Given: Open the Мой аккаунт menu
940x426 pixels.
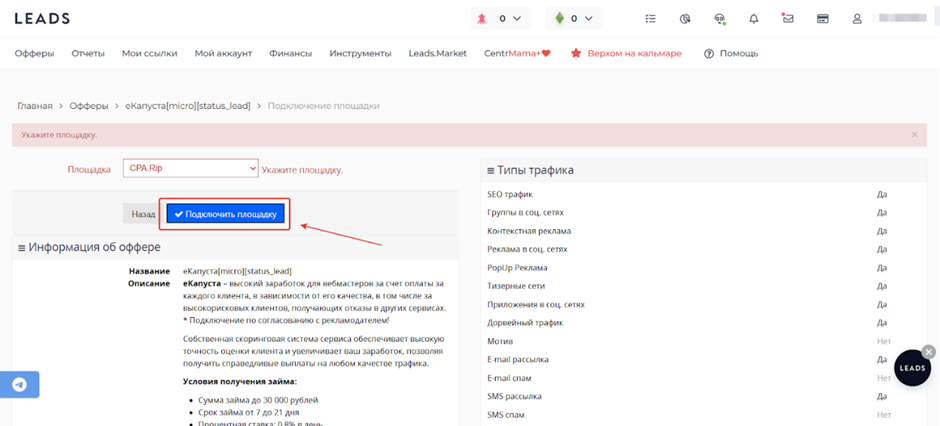Looking at the screenshot, I should [223, 53].
